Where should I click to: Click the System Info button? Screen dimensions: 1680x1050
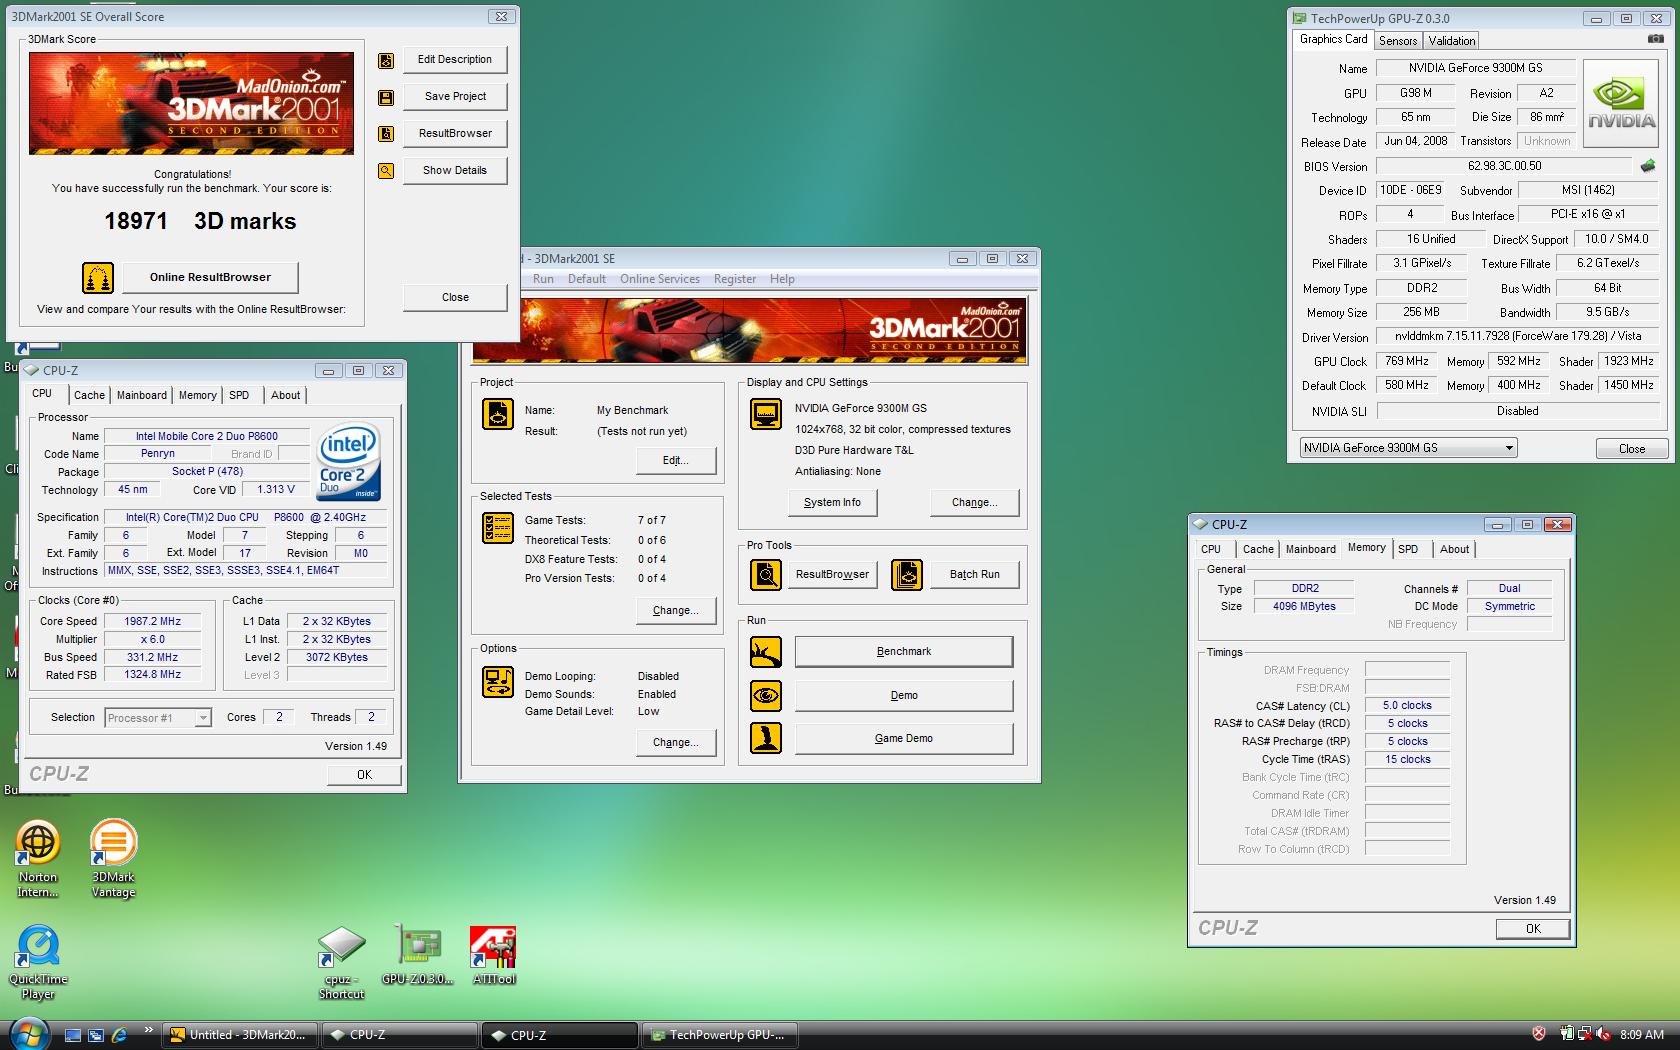click(x=832, y=503)
